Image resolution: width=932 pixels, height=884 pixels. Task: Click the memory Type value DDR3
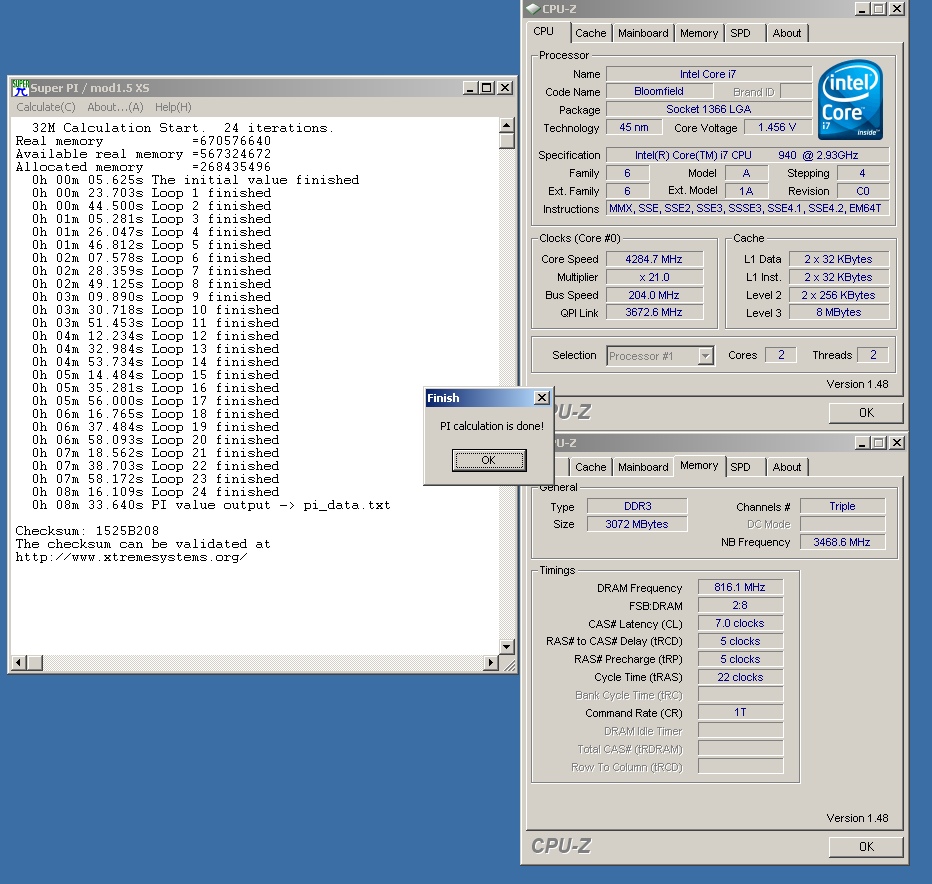pos(637,507)
